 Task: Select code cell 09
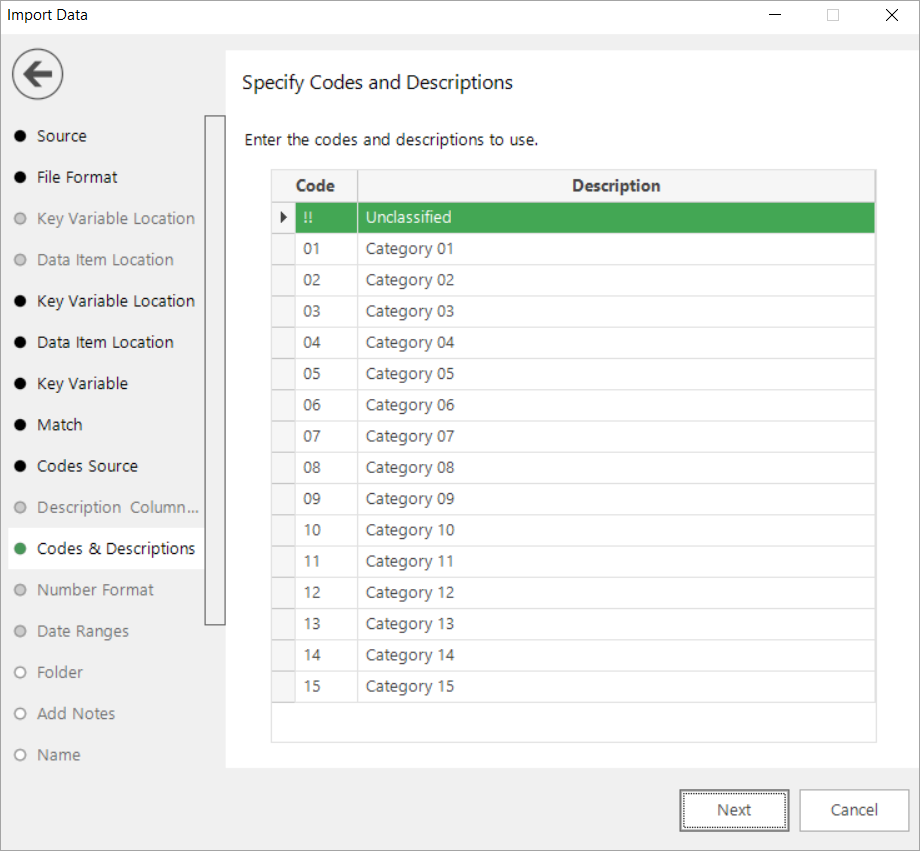pyautogui.click(x=326, y=499)
